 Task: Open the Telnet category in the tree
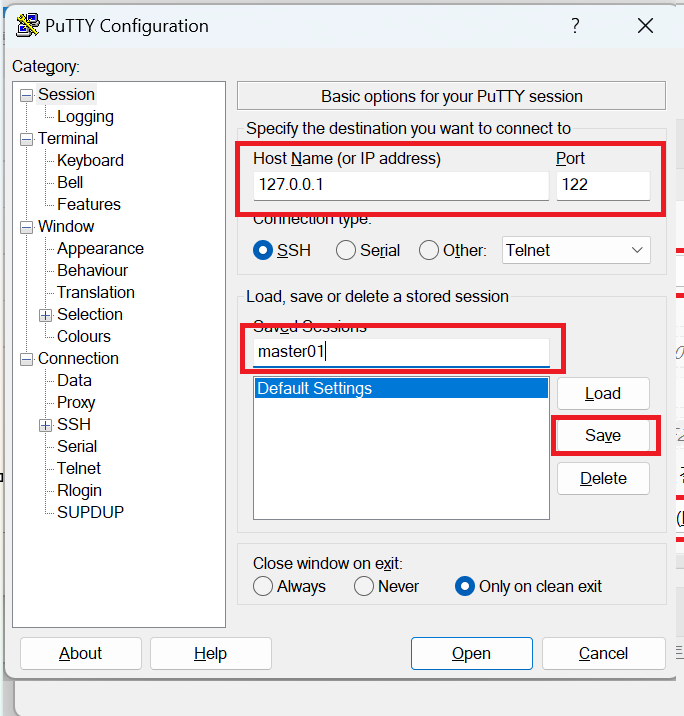pyautogui.click(x=79, y=469)
